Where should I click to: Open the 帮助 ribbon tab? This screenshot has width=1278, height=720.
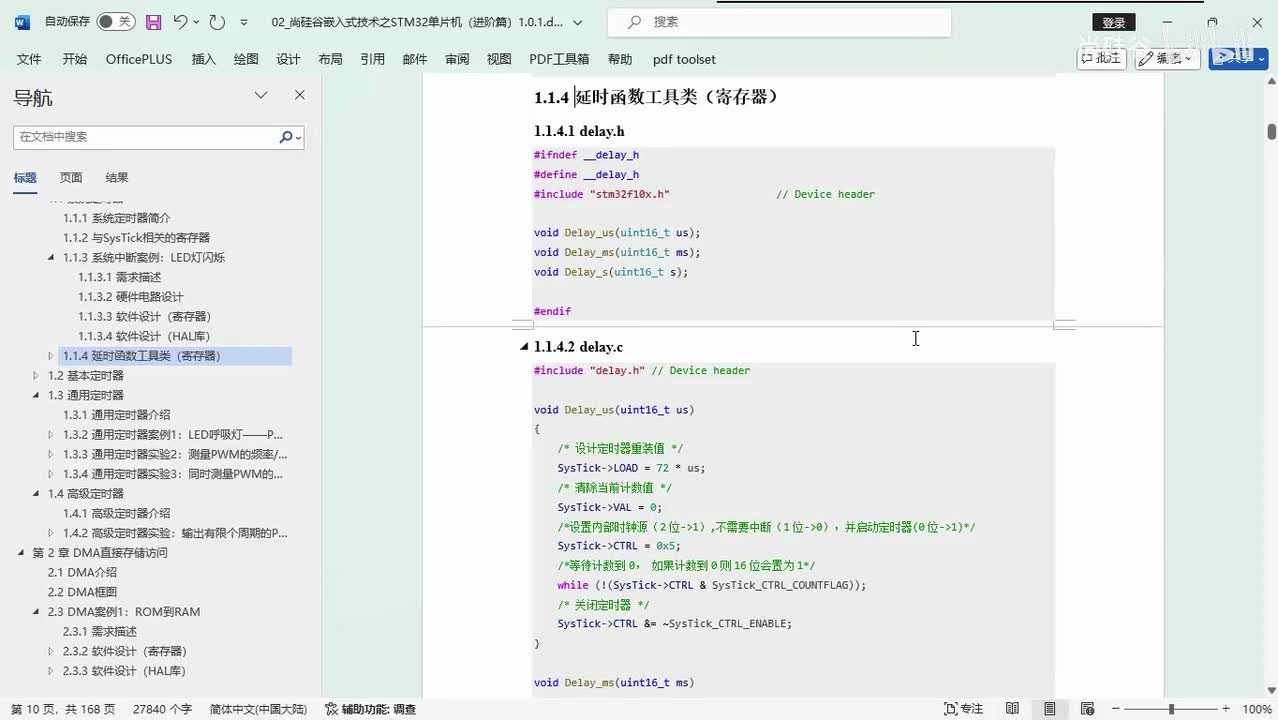point(620,59)
